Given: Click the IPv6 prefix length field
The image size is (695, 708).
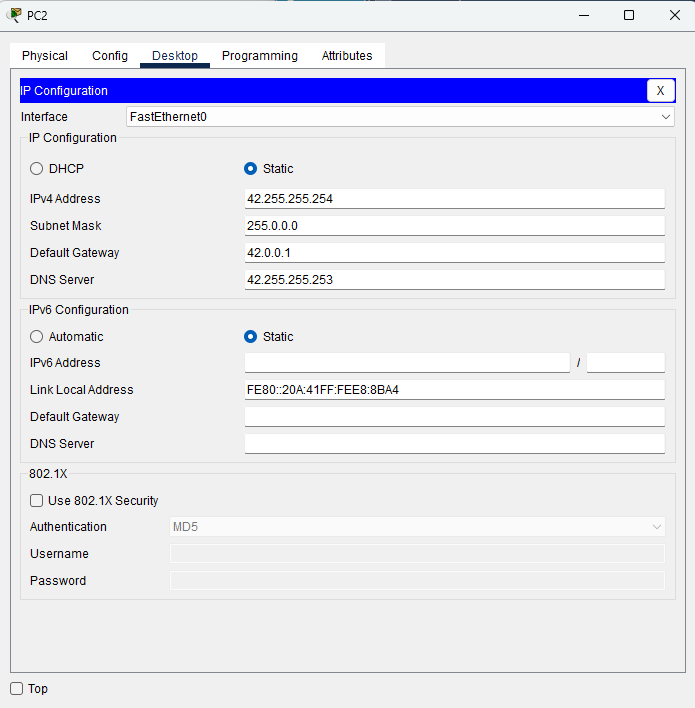Looking at the screenshot, I should click(625, 363).
